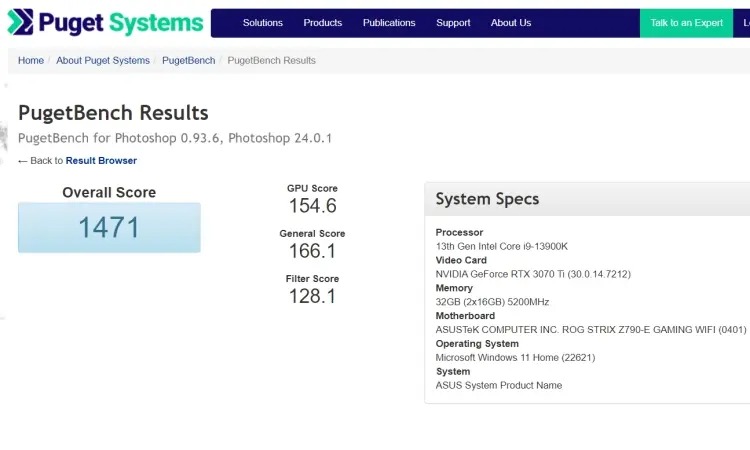The image size is (750, 450).
Task: Click the GPU Score value 154.6
Action: tap(312, 206)
